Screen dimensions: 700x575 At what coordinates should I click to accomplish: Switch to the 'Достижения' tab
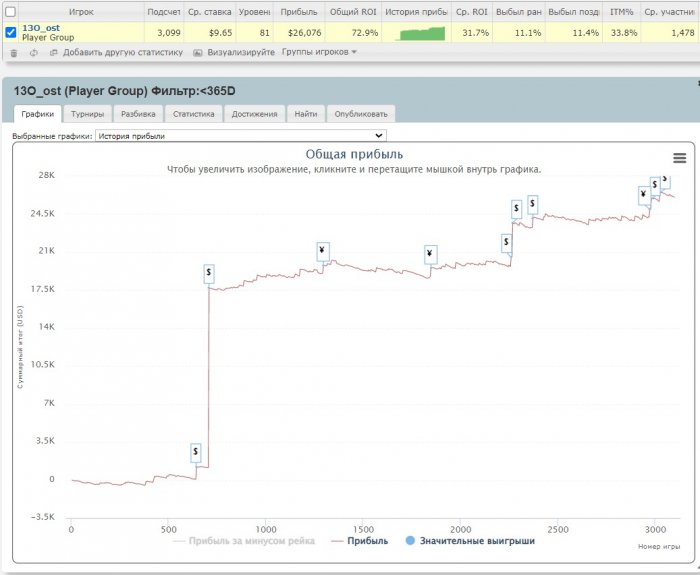point(254,114)
